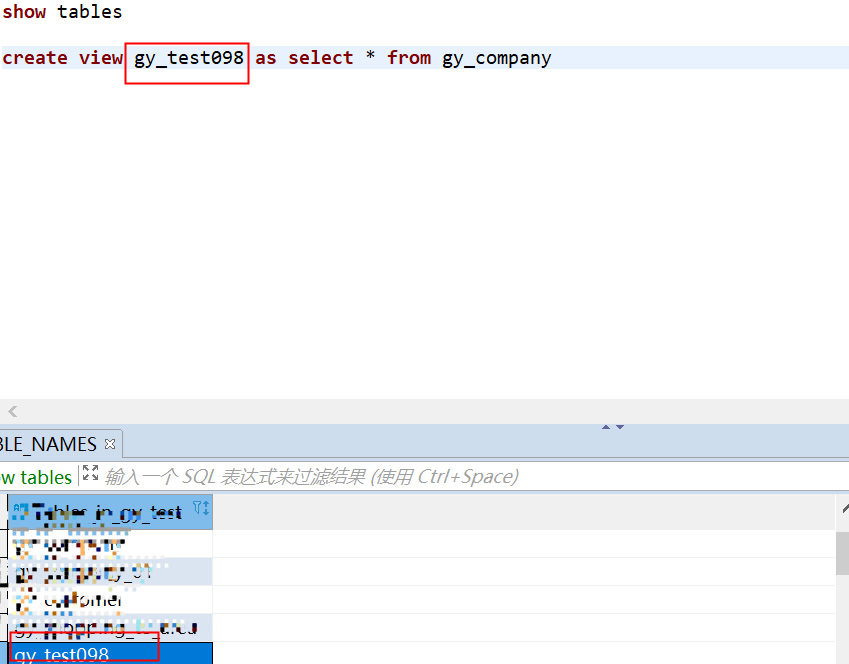849x664 pixels.
Task: Switch to the TABLE_NAMES tab
Action: (x=48, y=444)
